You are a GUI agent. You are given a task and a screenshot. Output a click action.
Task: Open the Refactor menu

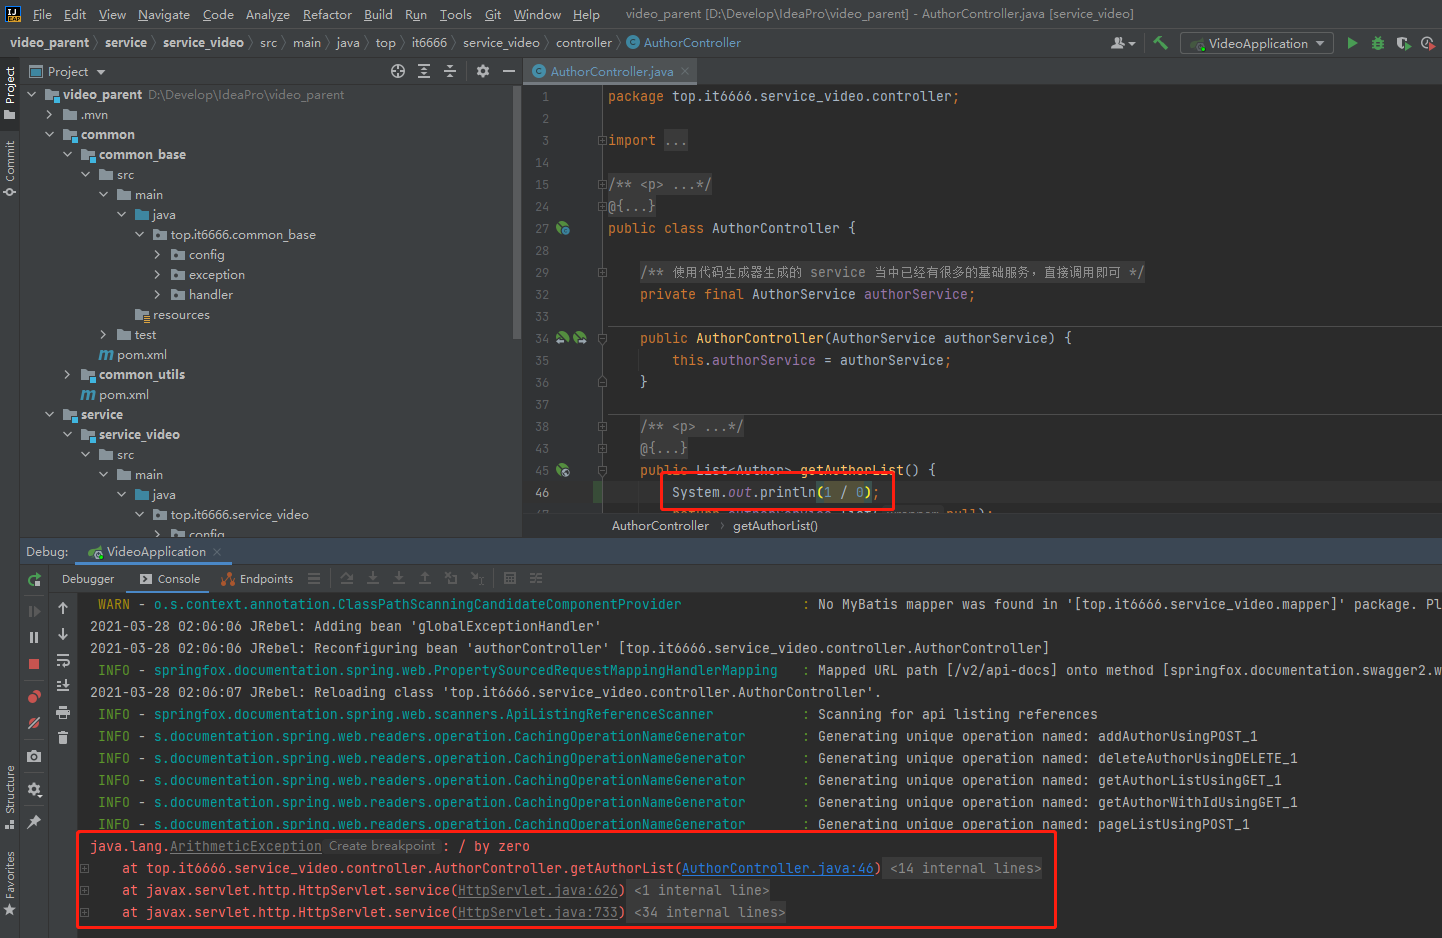pyautogui.click(x=327, y=14)
